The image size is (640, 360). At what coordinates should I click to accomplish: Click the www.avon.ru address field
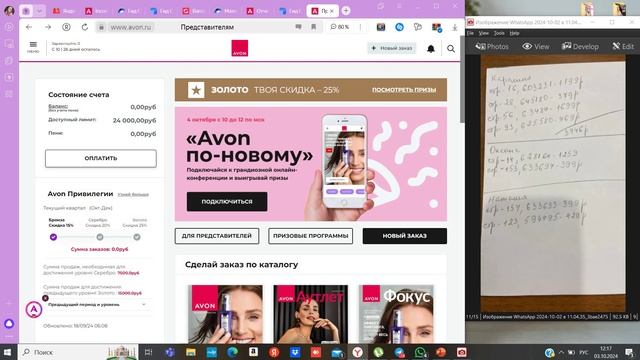(131, 27)
